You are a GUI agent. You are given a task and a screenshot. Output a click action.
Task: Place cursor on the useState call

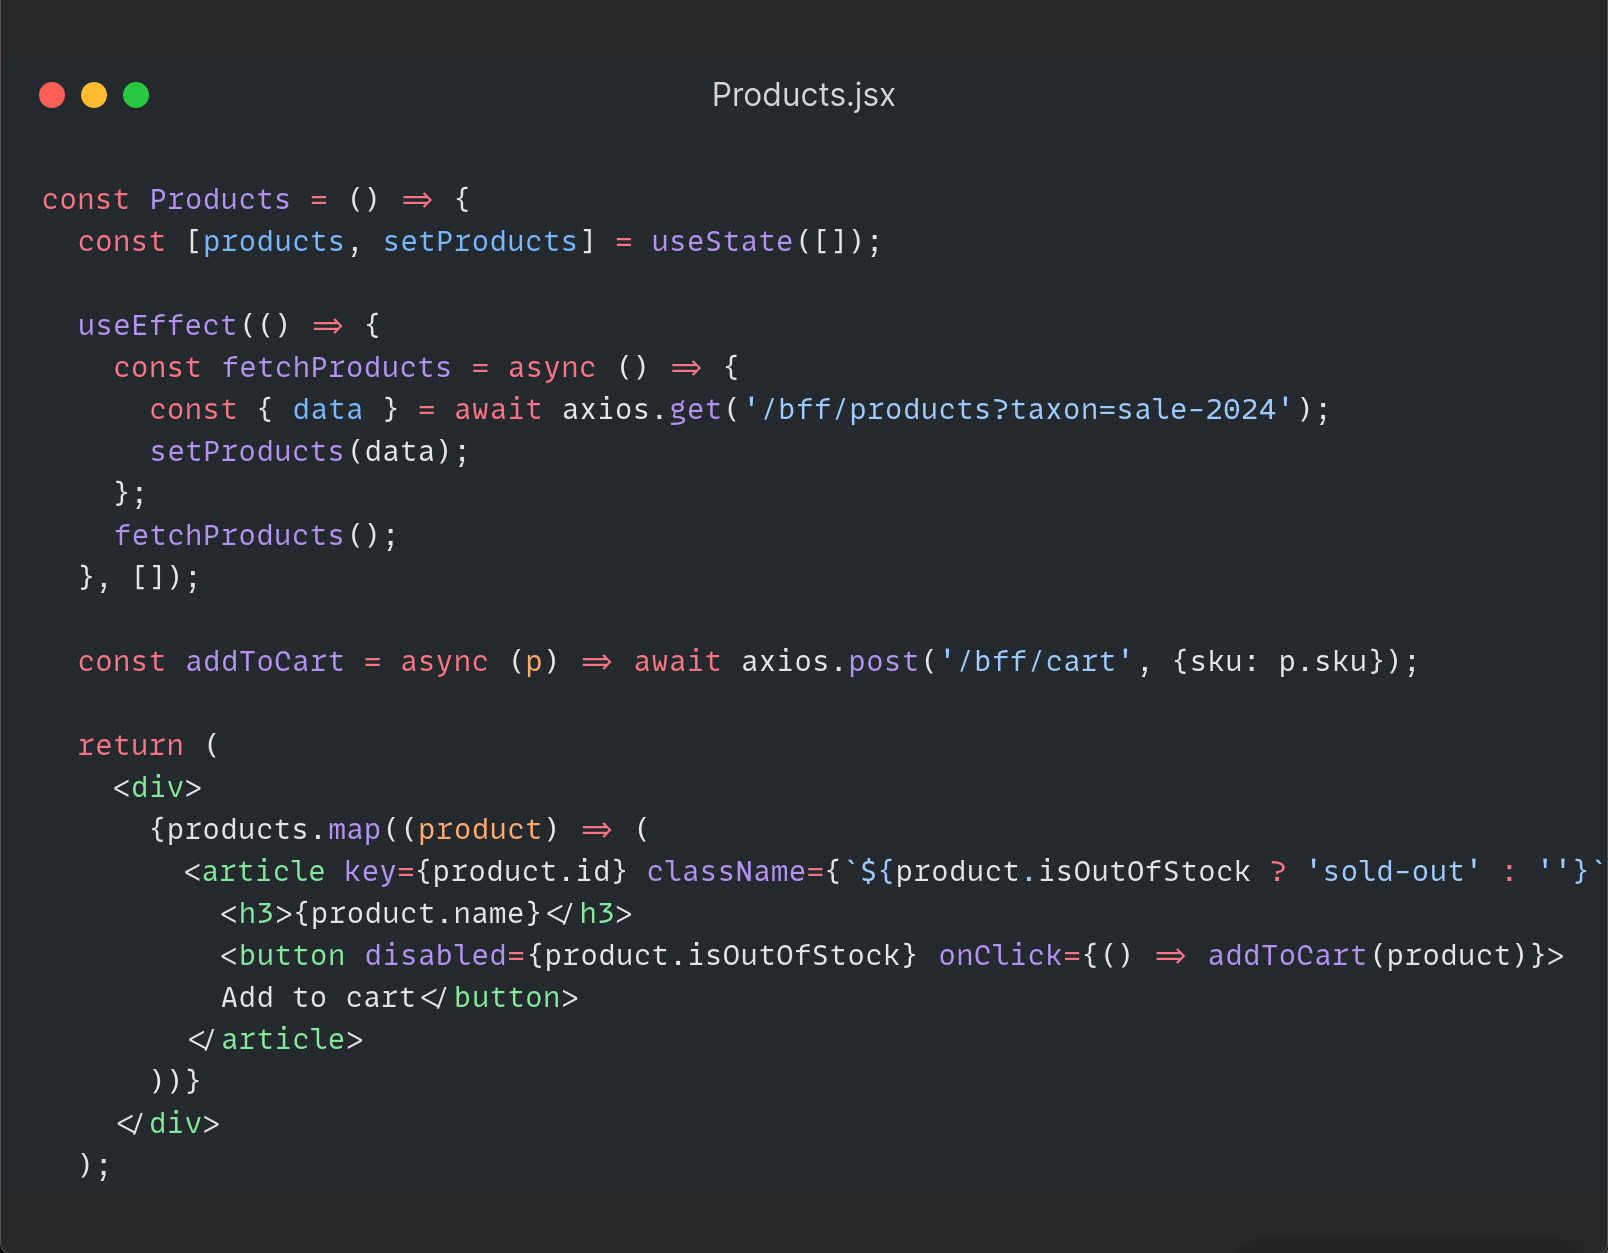[721, 242]
